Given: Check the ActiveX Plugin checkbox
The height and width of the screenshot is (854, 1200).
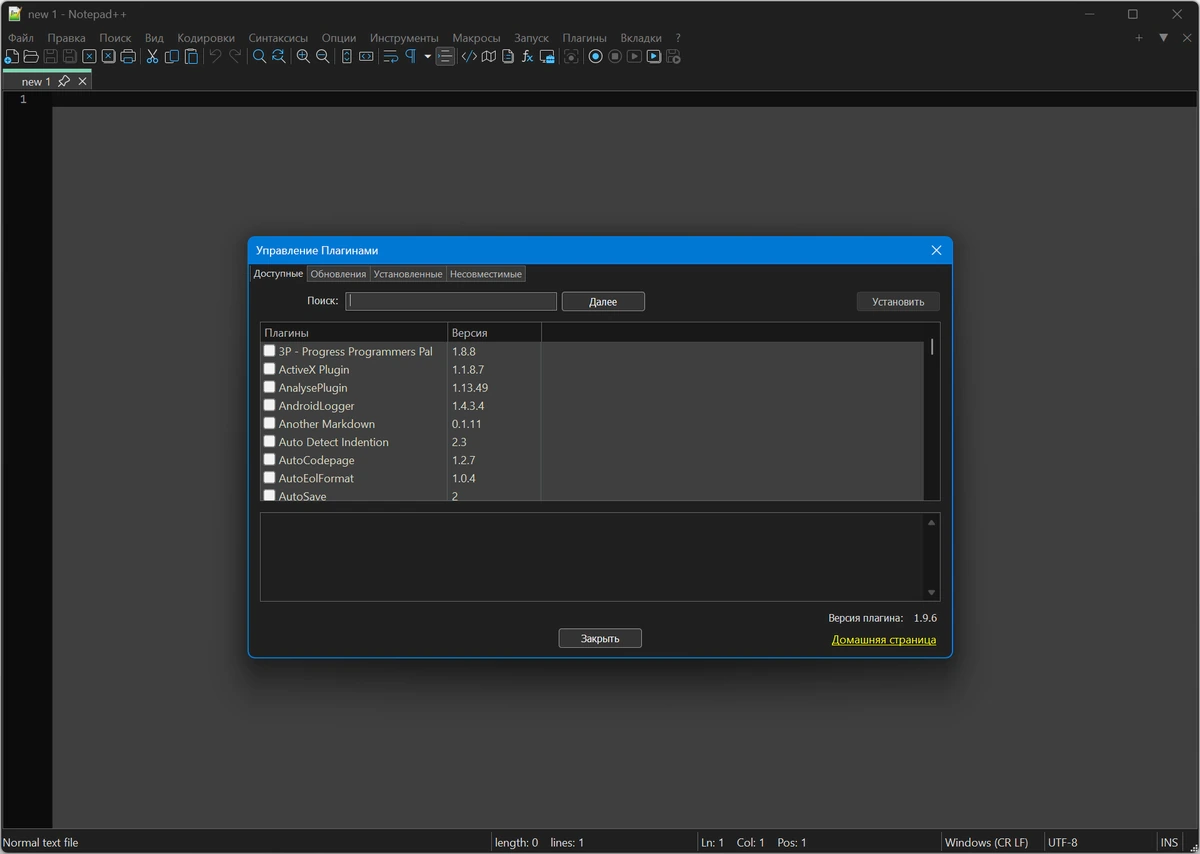Looking at the screenshot, I should point(269,369).
